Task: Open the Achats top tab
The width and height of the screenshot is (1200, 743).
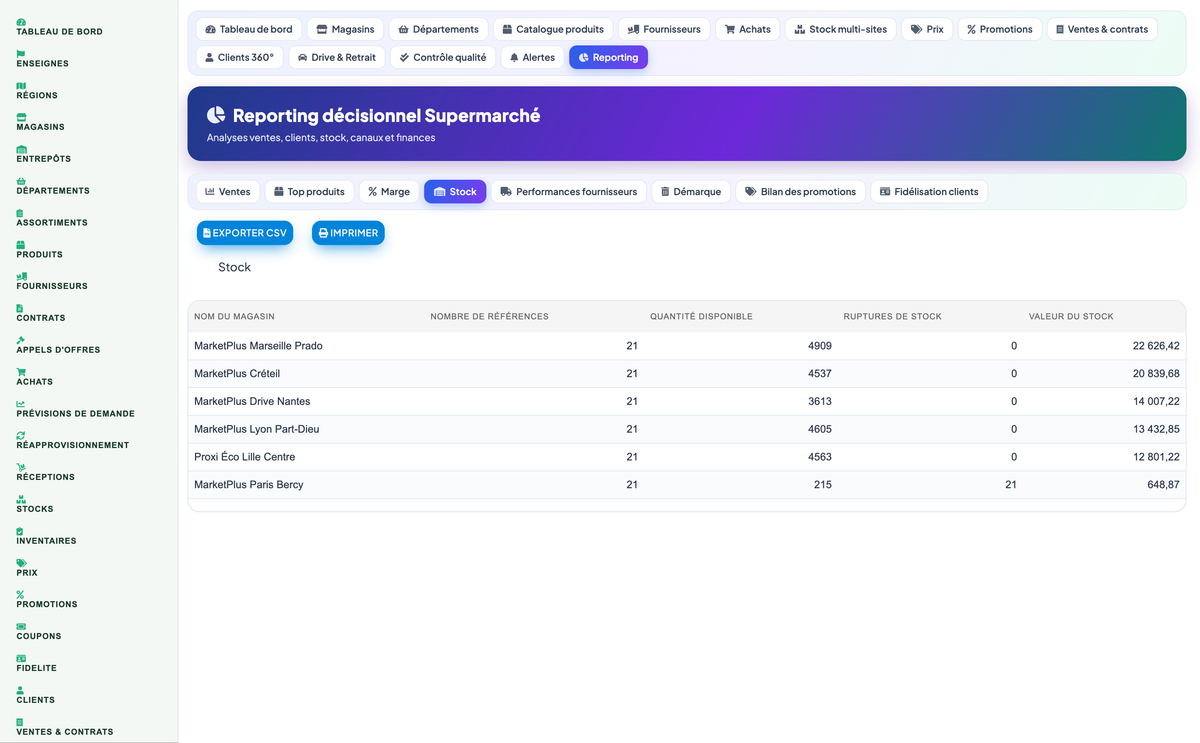Action: (x=748, y=29)
